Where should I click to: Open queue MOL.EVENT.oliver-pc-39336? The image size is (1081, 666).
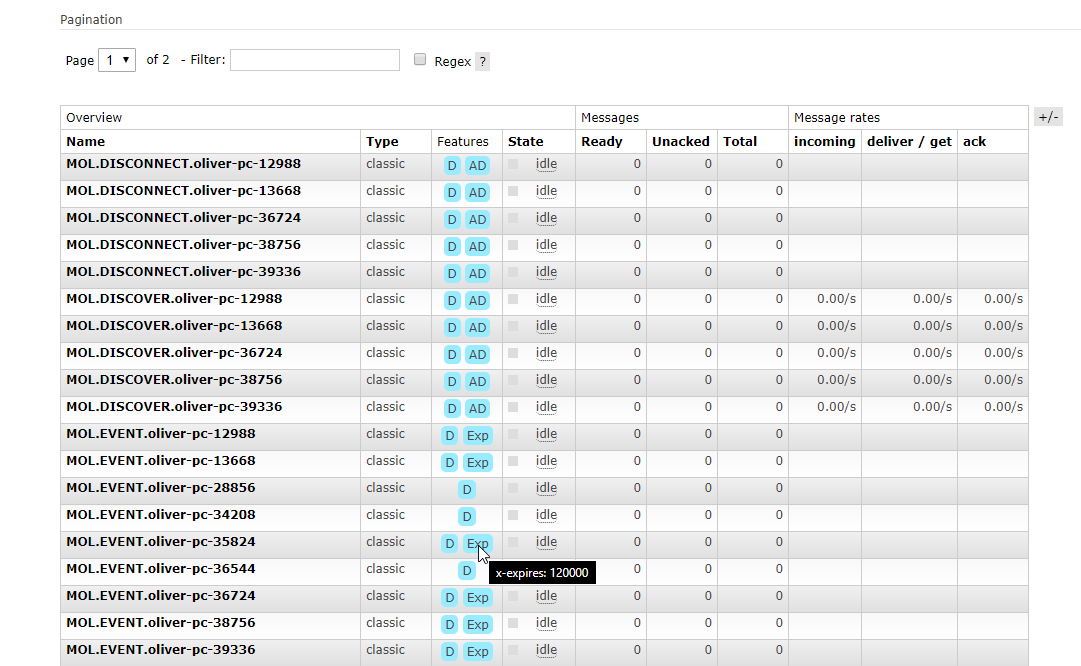point(161,649)
